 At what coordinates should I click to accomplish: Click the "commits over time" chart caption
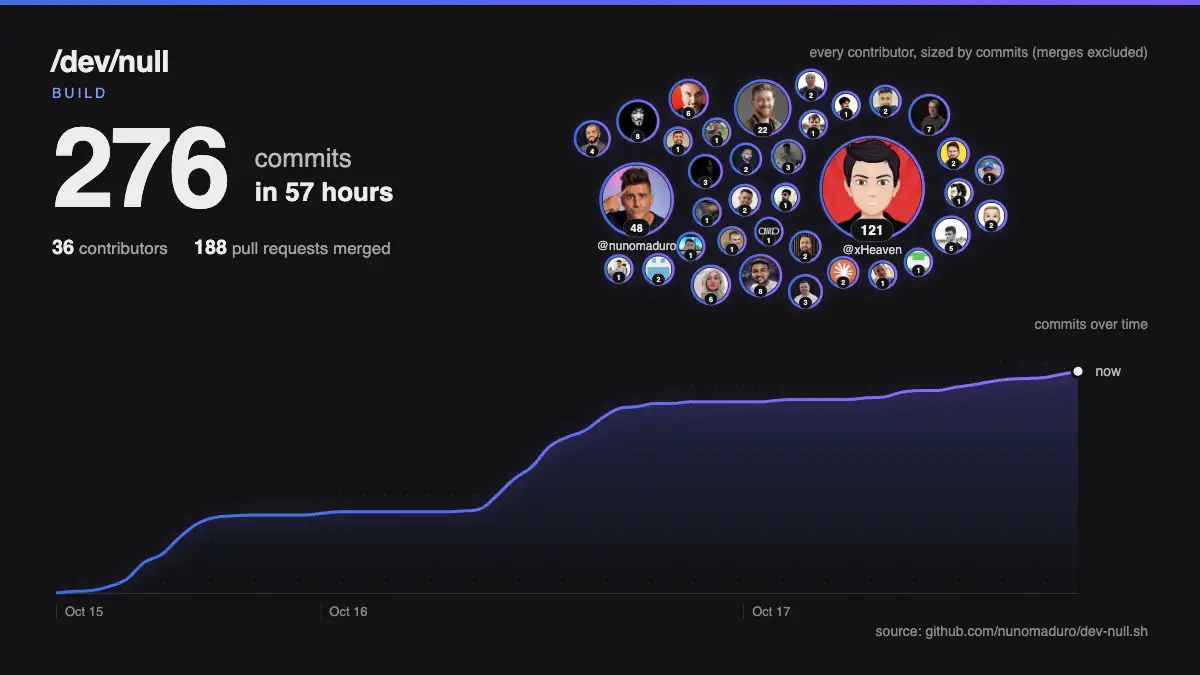click(x=1091, y=324)
